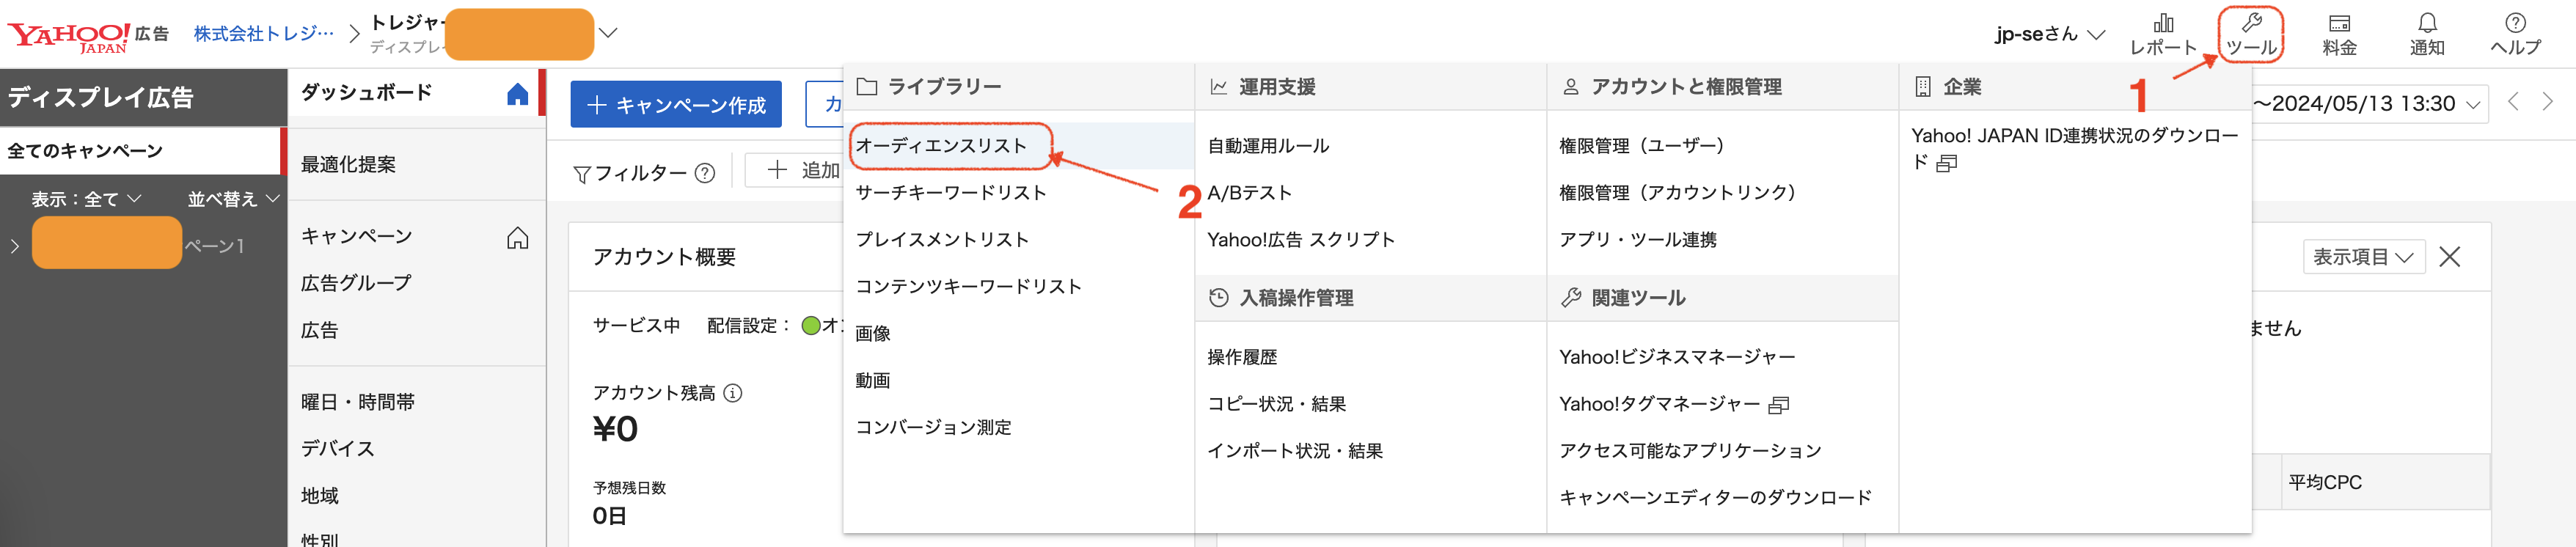Select Yahoo!広告 スクリプト under 運用支援

[1301, 239]
